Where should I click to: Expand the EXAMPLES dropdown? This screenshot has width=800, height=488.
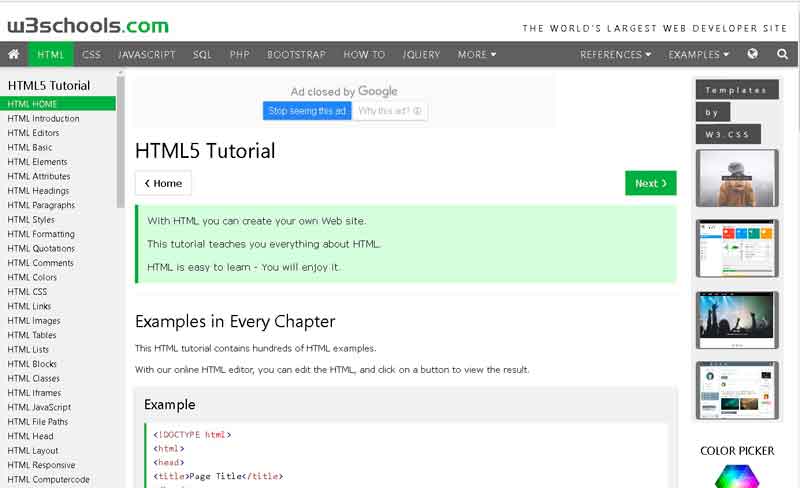698,55
